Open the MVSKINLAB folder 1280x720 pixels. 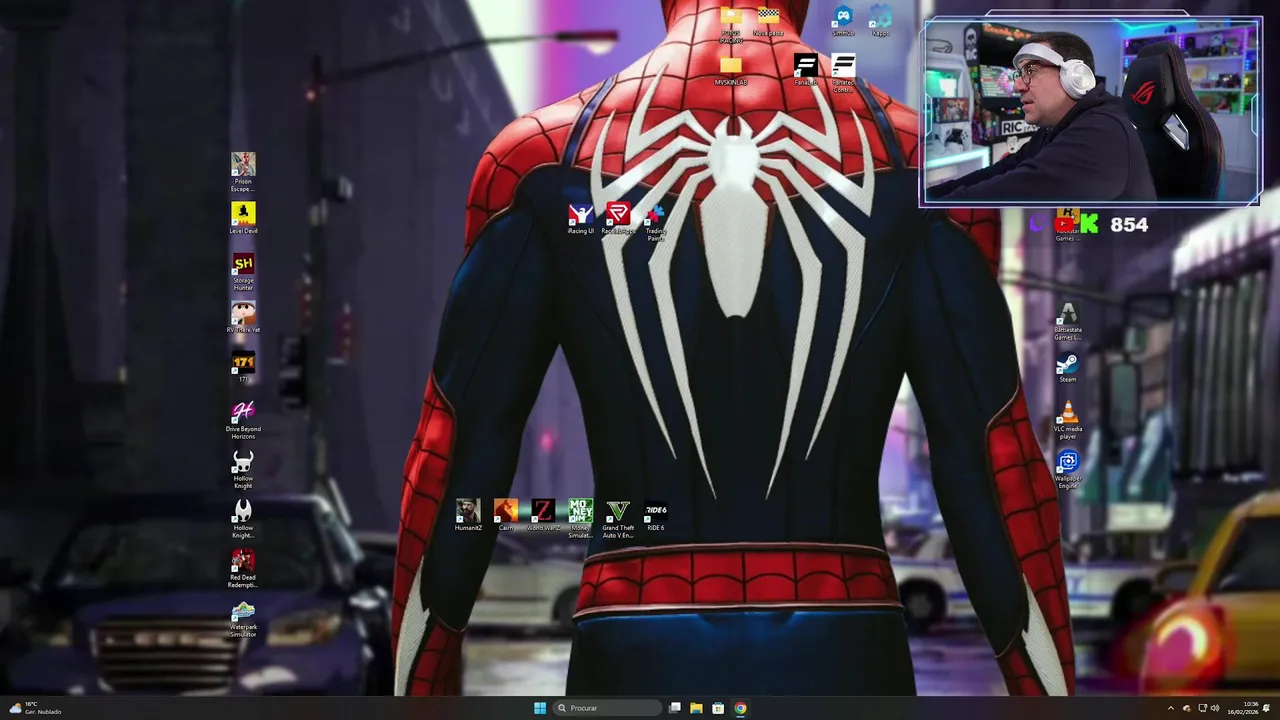[731, 71]
